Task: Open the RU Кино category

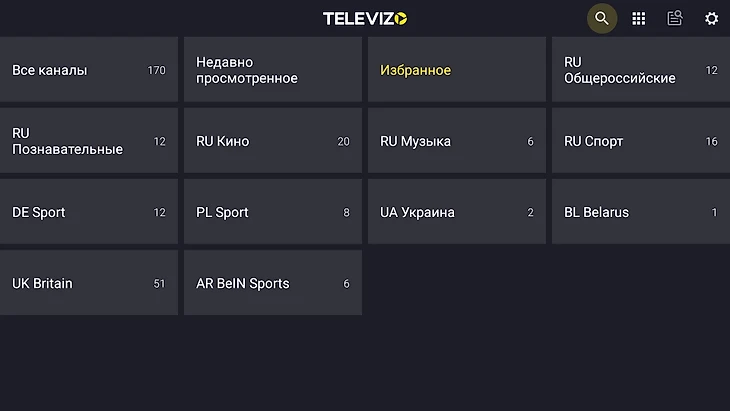Action: (272, 141)
